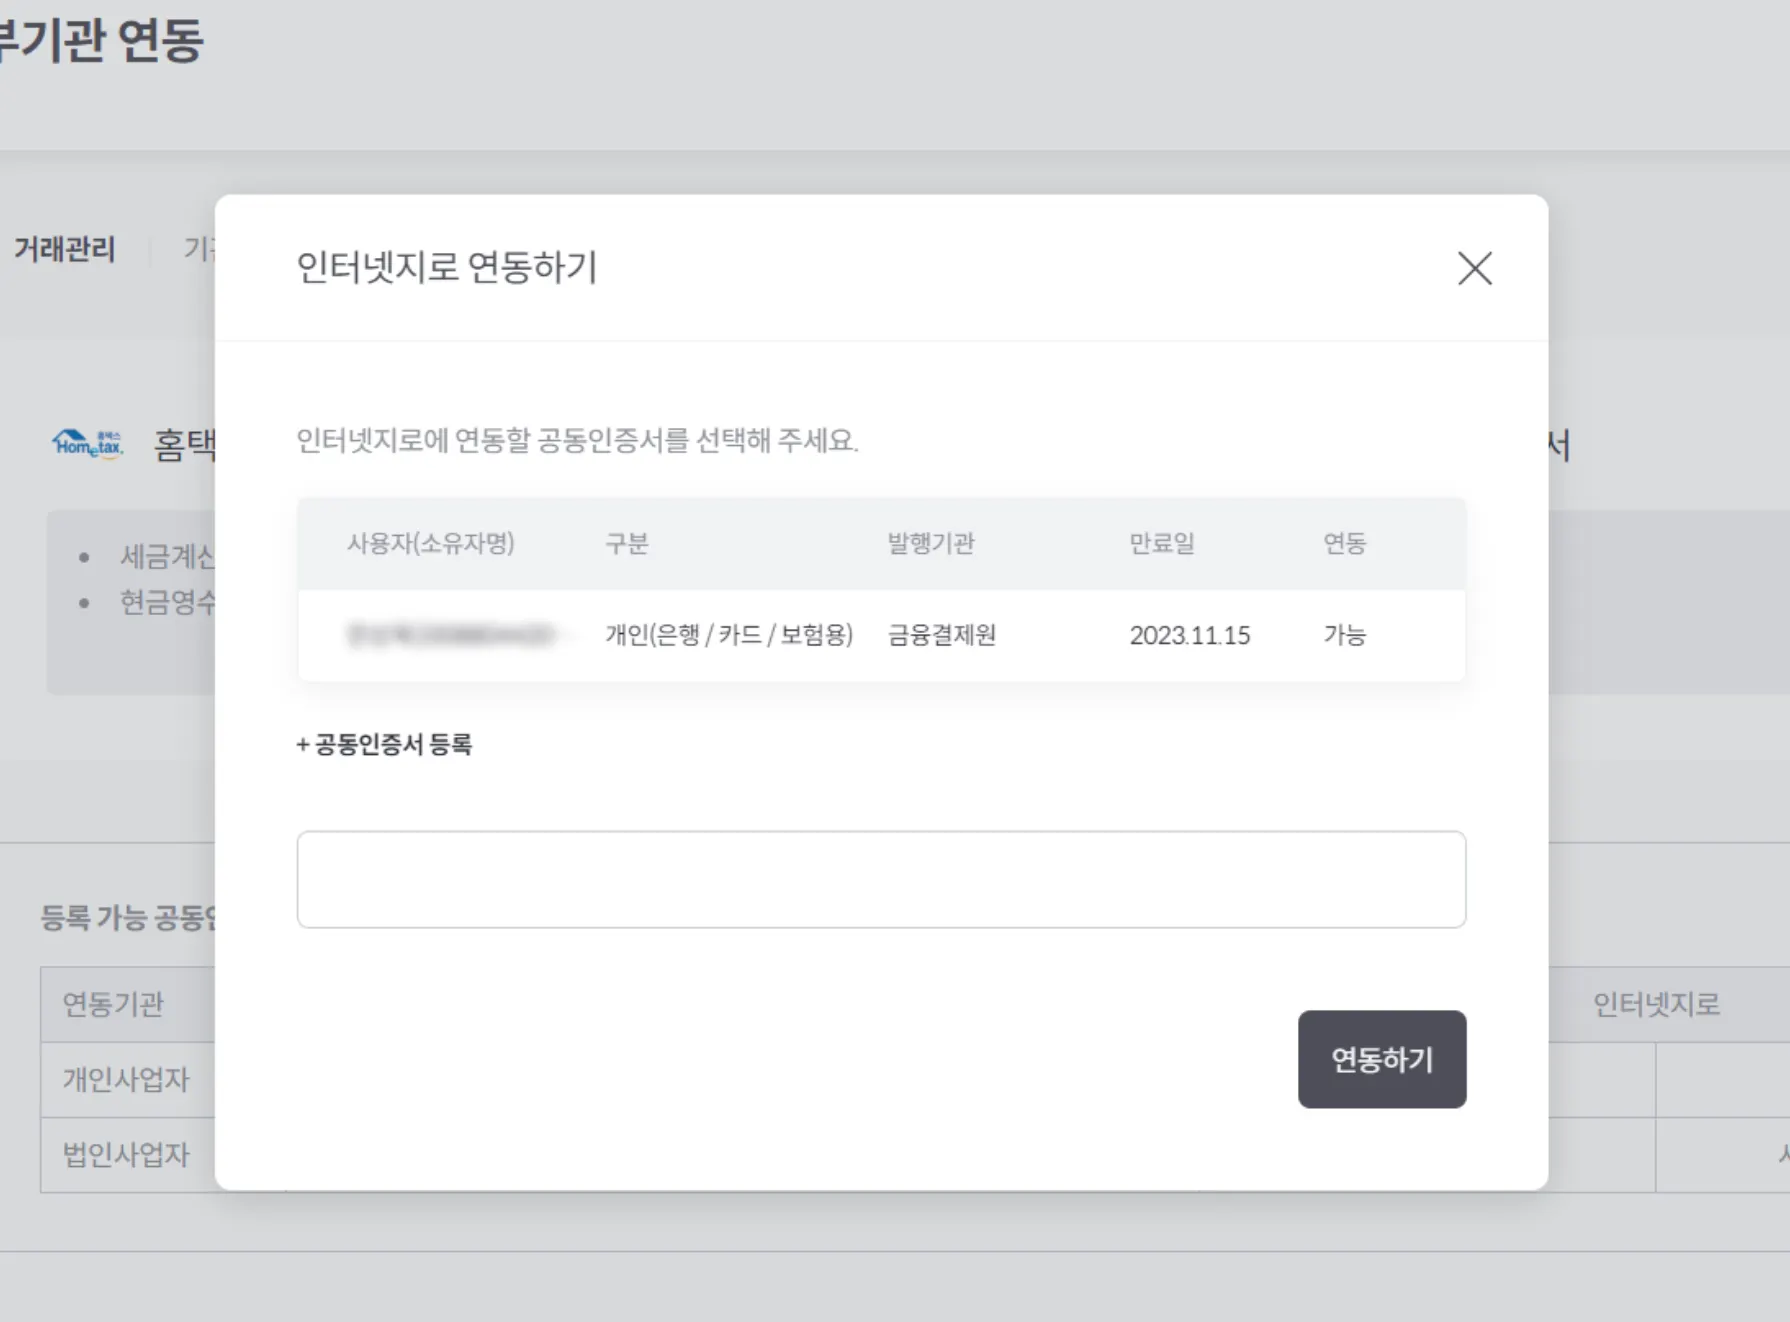Click the 사용자(소유자명) column header
Image resolution: width=1790 pixels, height=1322 pixels.
coord(430,543)
